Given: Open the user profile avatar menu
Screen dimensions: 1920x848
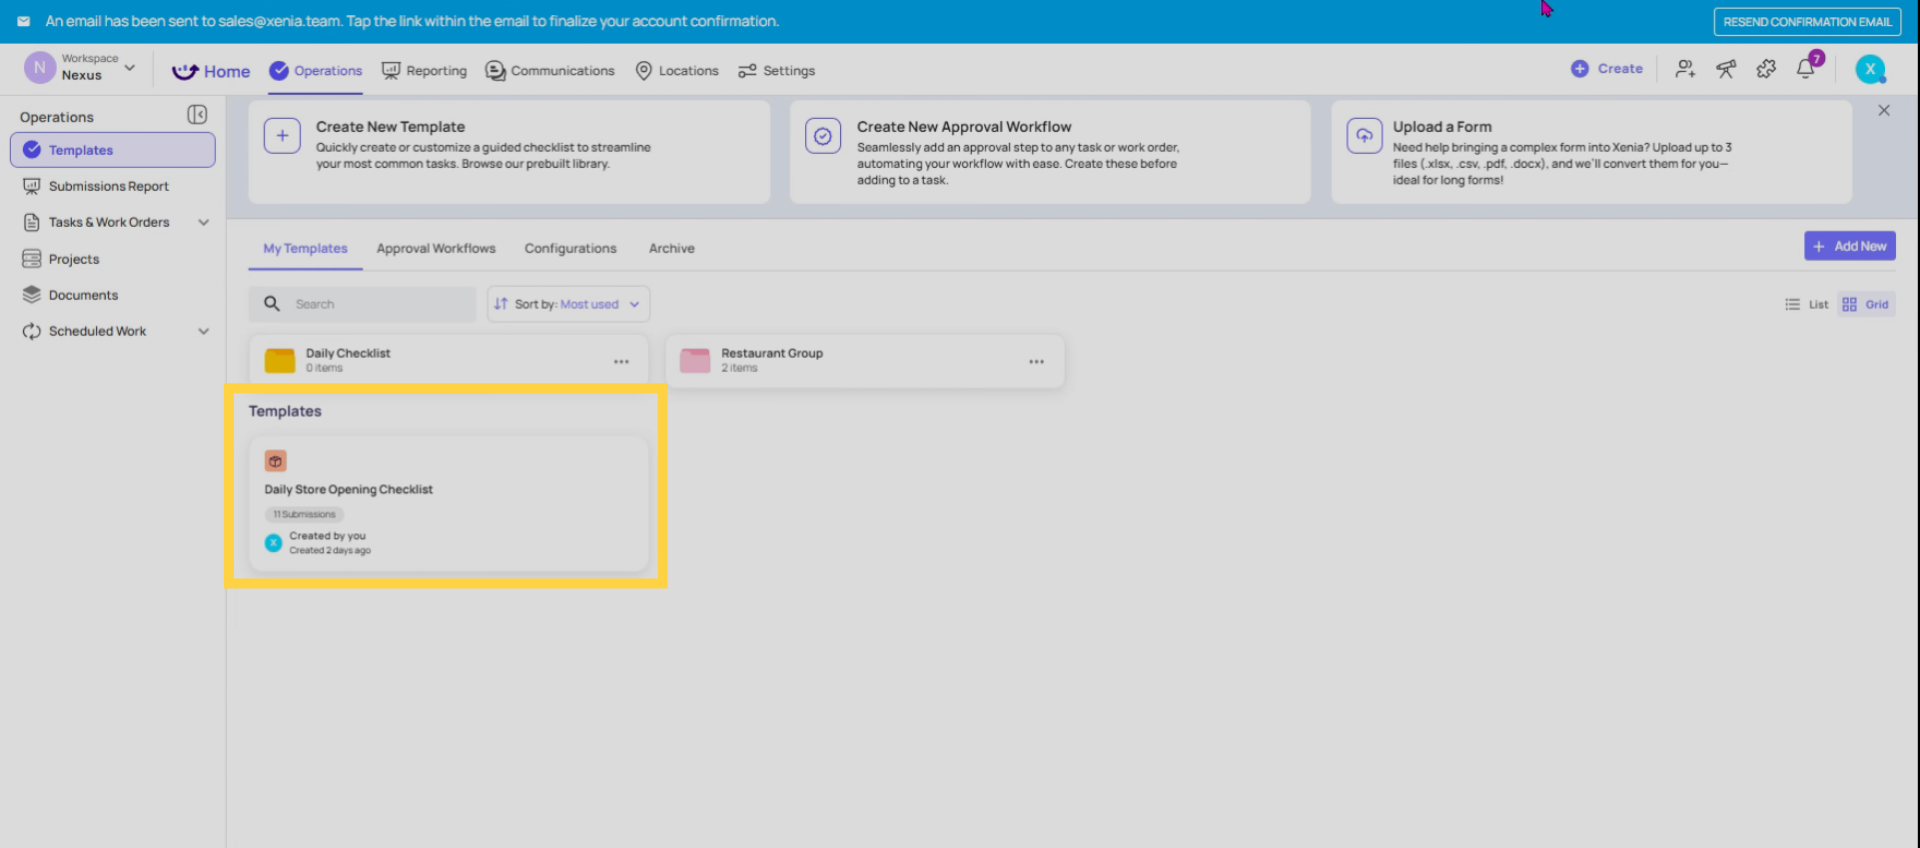Looking at the screenshot, I should (x=1870, y=69).
